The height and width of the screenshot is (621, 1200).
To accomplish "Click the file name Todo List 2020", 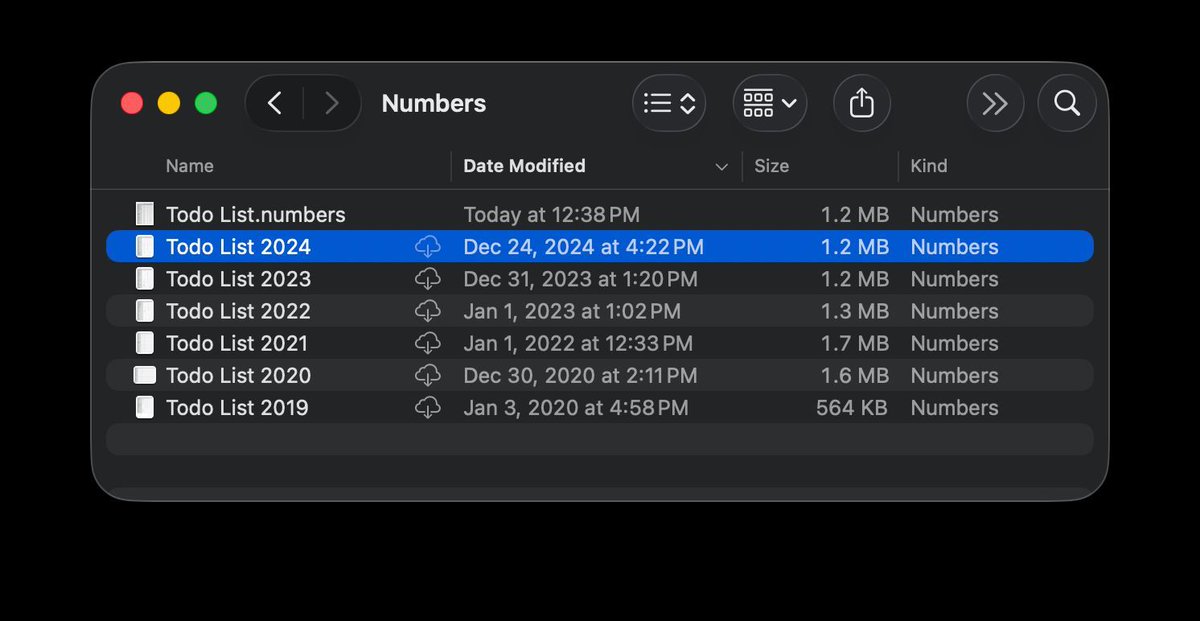I will (238, 375).
